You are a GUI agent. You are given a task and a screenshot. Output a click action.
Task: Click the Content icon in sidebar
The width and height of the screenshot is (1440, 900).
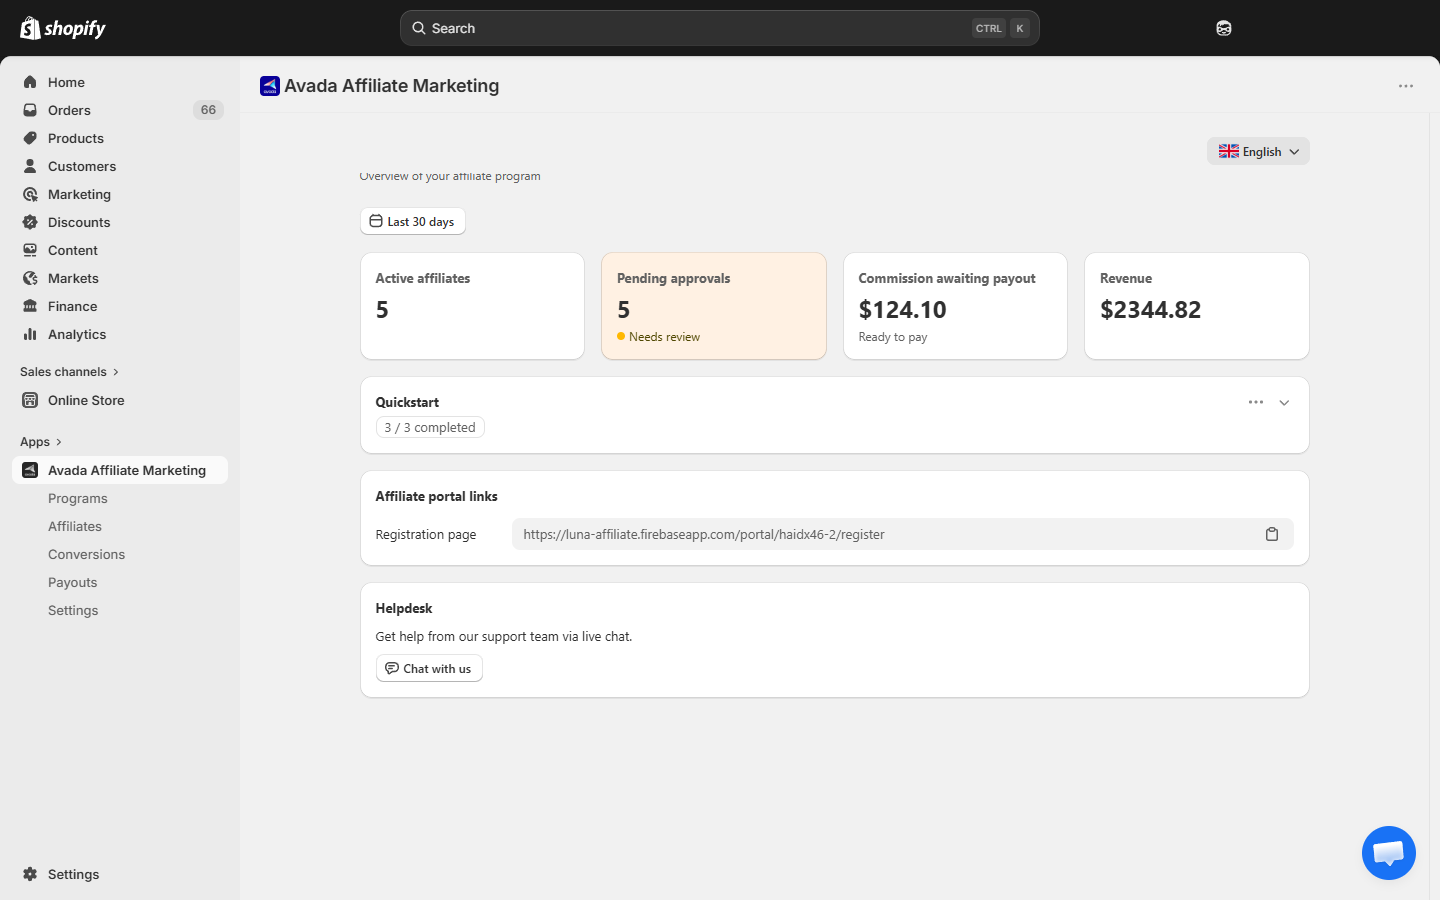(30, 250)
